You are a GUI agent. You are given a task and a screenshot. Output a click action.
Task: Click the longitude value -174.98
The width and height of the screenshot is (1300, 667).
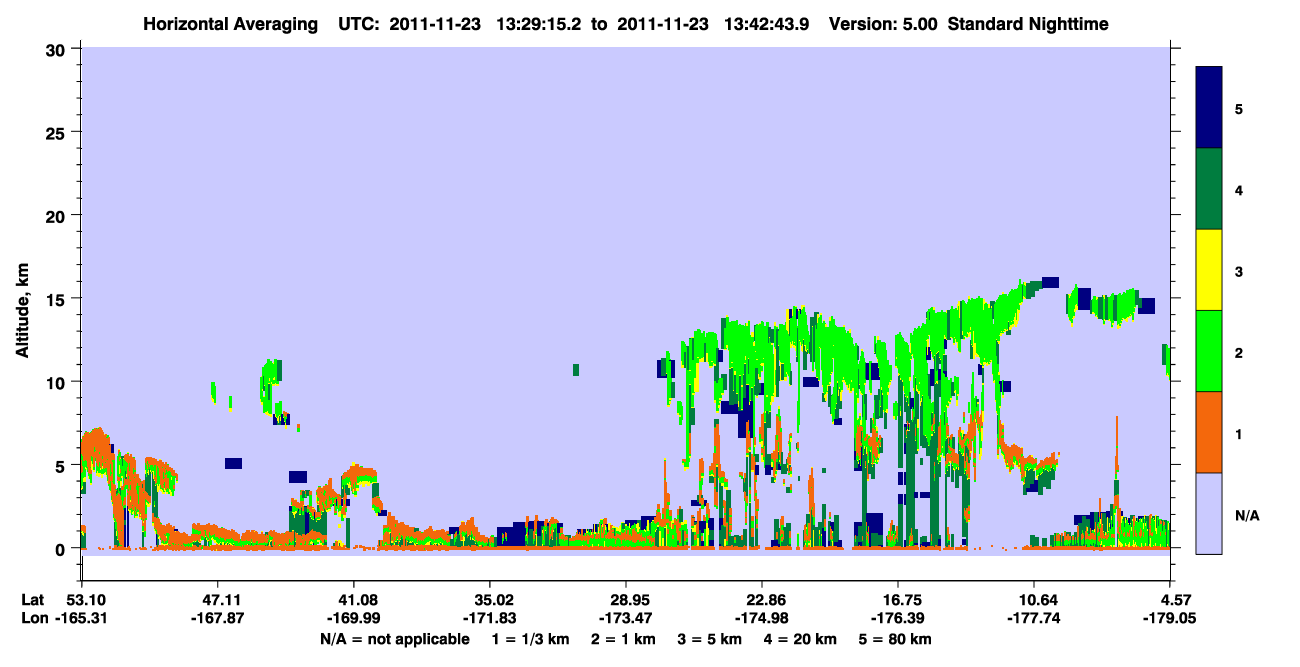click(x=762, y=618)
